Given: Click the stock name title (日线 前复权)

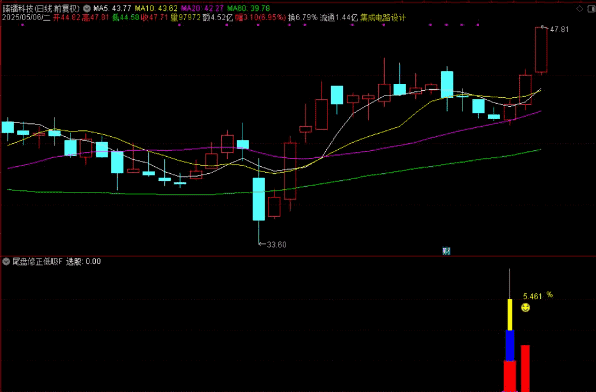Looking at the screenshot, I should click(41, 8).
